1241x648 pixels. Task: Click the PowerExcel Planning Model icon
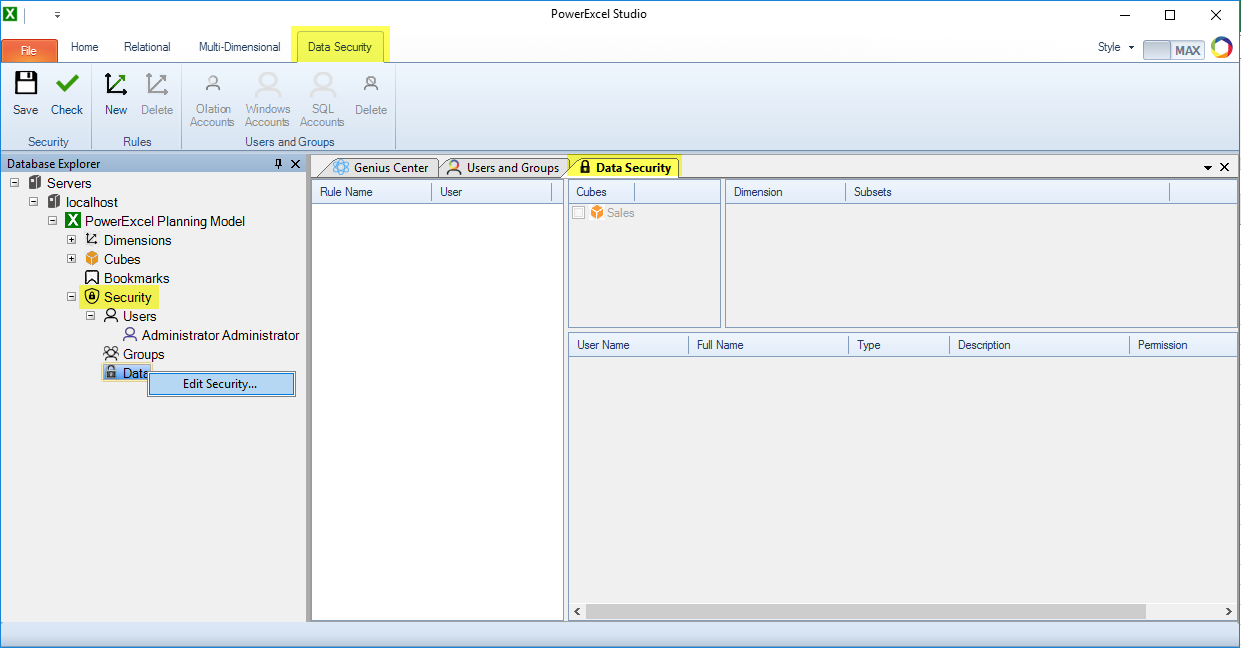(73, 221)
